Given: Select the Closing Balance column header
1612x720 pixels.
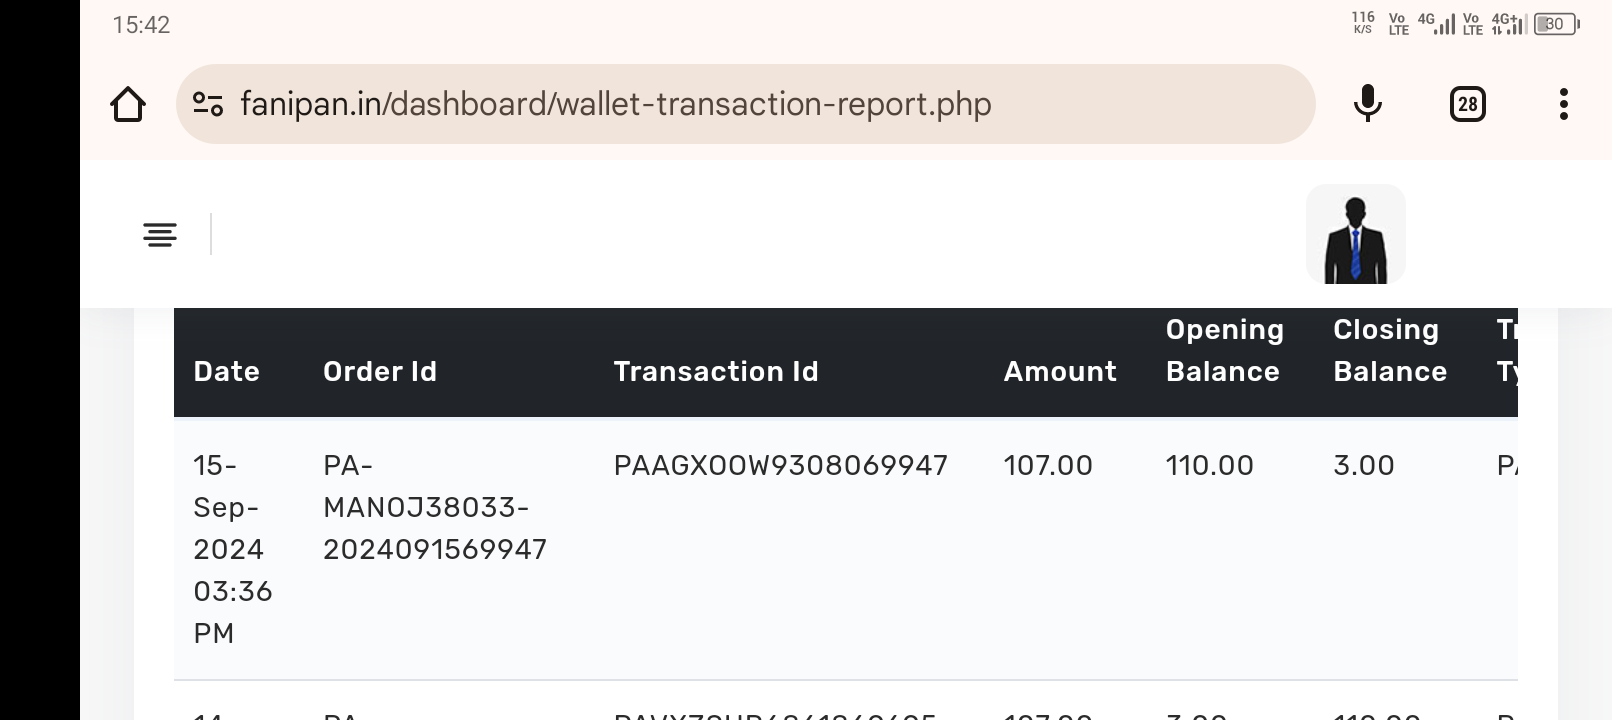Looking at the screenshot, I should [x=1390, y=351].
